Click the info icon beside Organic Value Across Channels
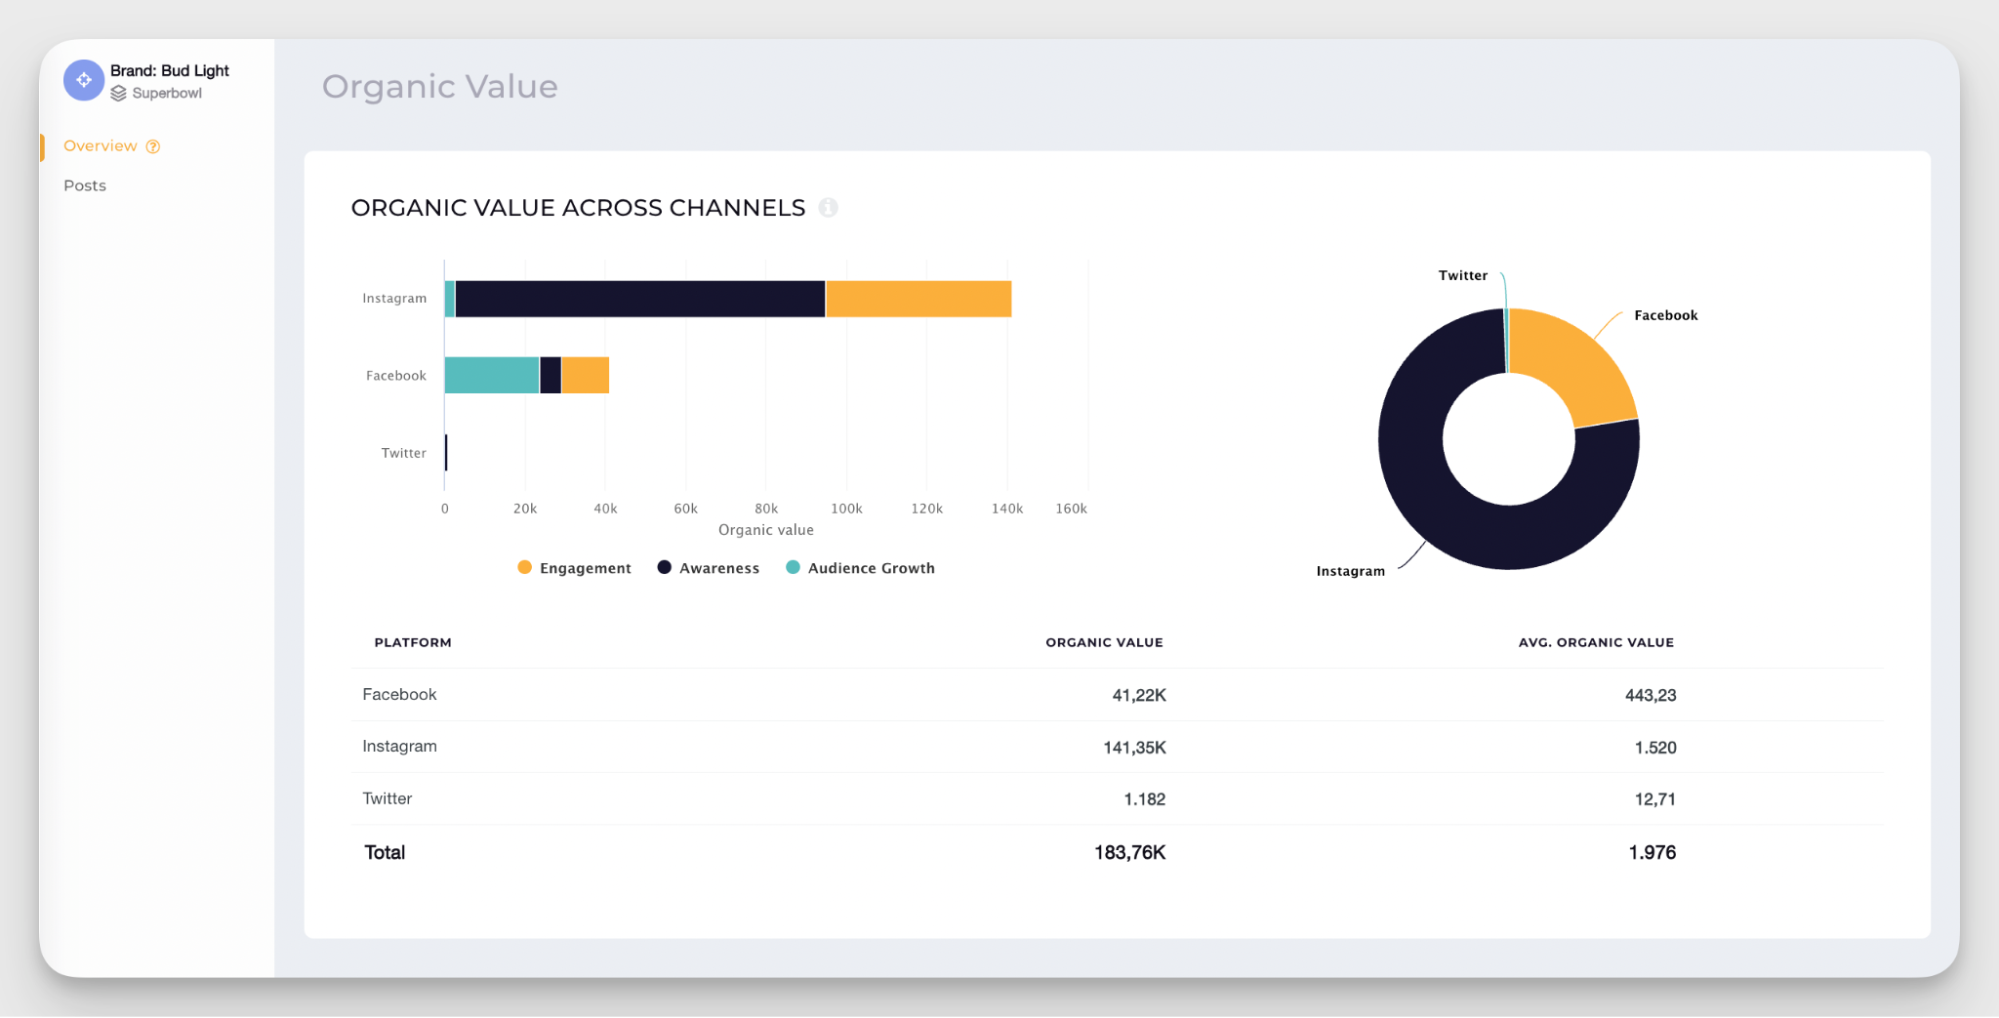The height and width of the screenshot is (1018, 1999). 828,208
